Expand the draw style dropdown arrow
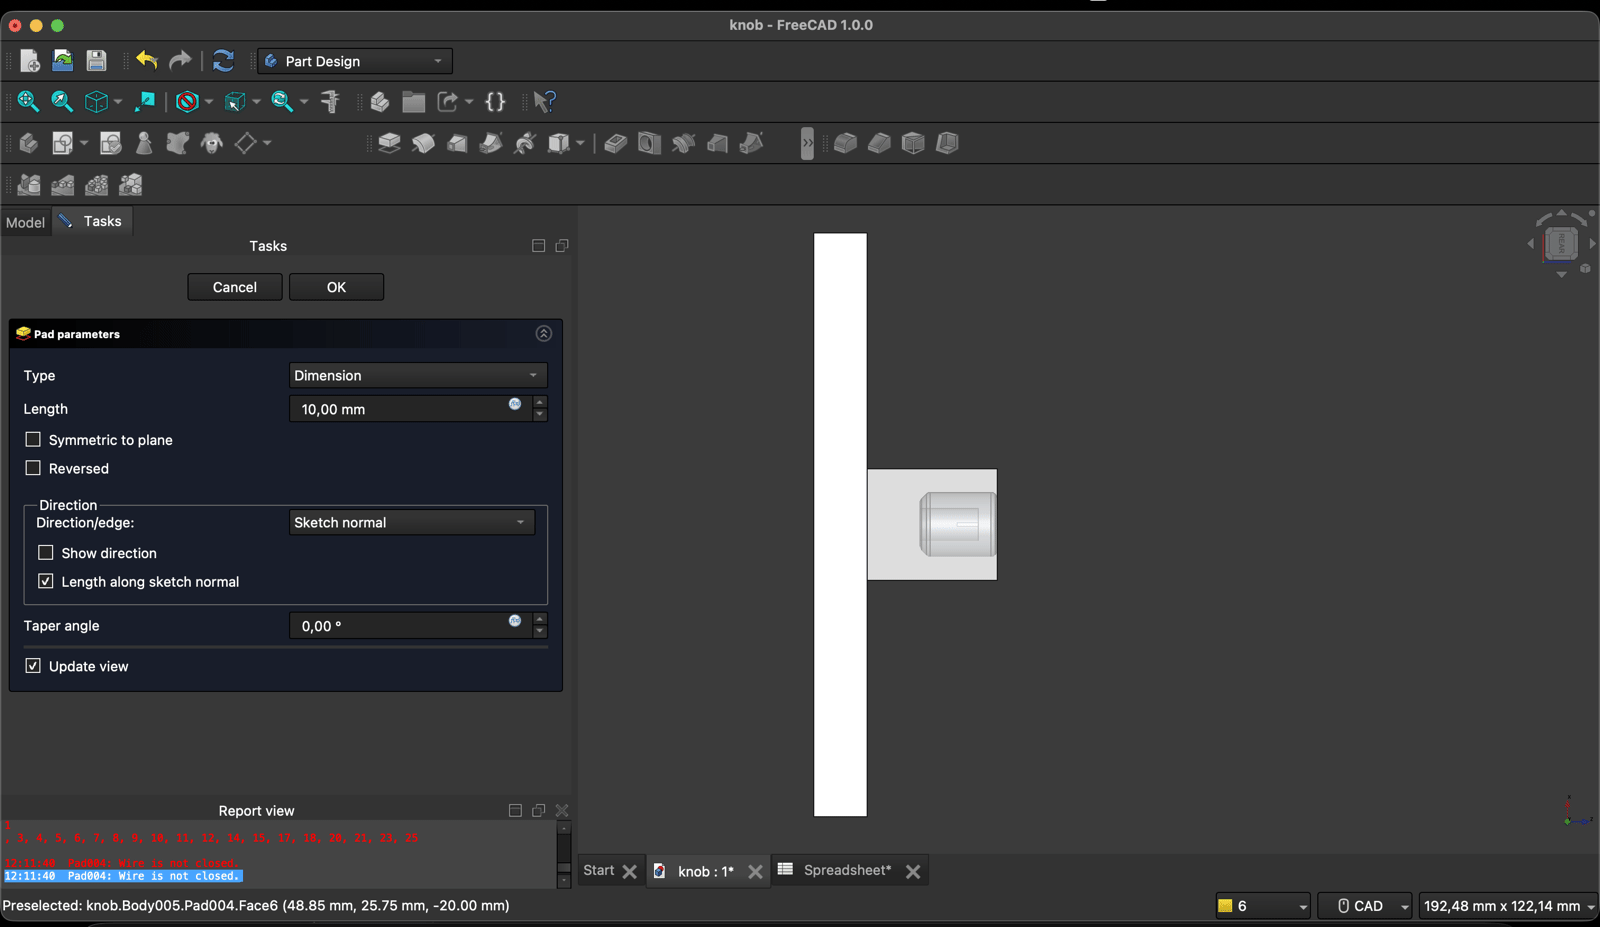The width and height of the screenshot is (1600, 927). pos(209,102)
